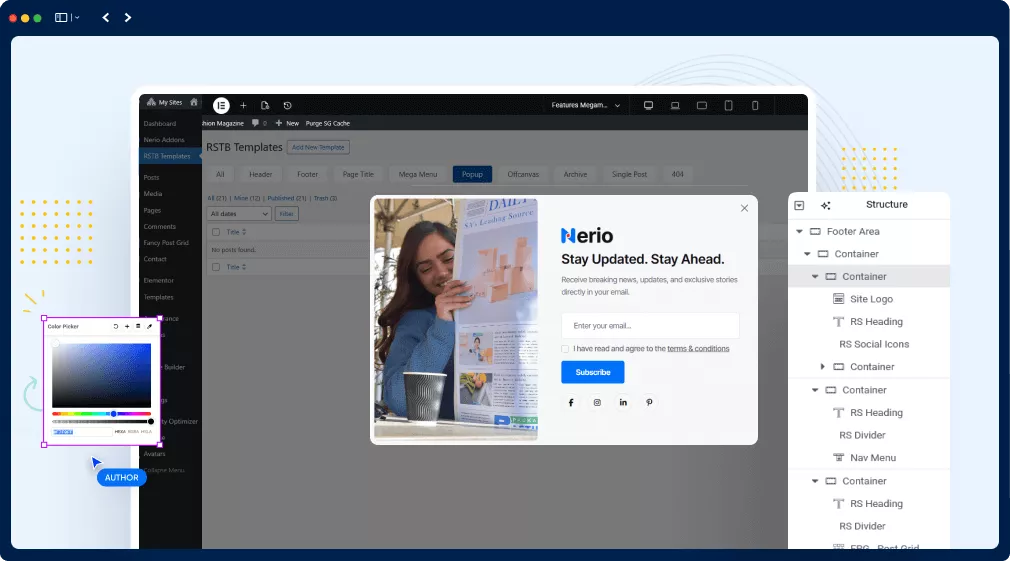Check the terms & conditions agreement checkbox

tap(565, 349)
